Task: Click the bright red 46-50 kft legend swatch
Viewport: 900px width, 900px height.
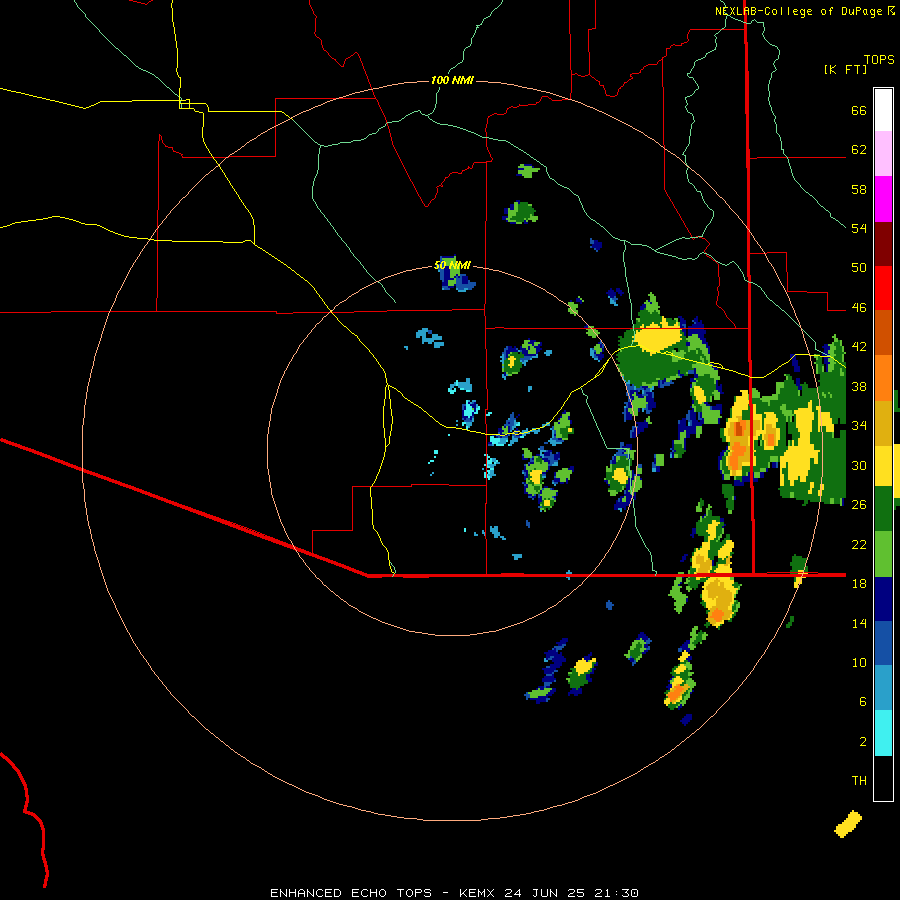Action: point(883,288)
